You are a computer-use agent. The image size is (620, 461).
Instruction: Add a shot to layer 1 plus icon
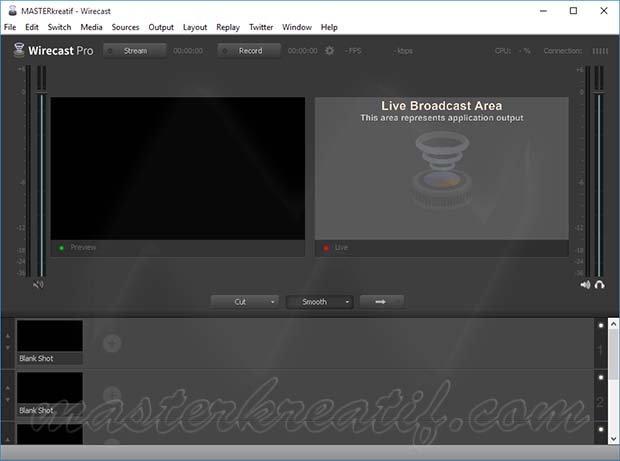pos(112,343)
